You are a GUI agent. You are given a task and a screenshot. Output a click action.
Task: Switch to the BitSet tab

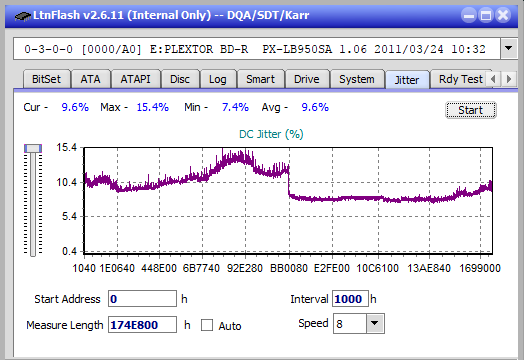click(x=46, y=79)
